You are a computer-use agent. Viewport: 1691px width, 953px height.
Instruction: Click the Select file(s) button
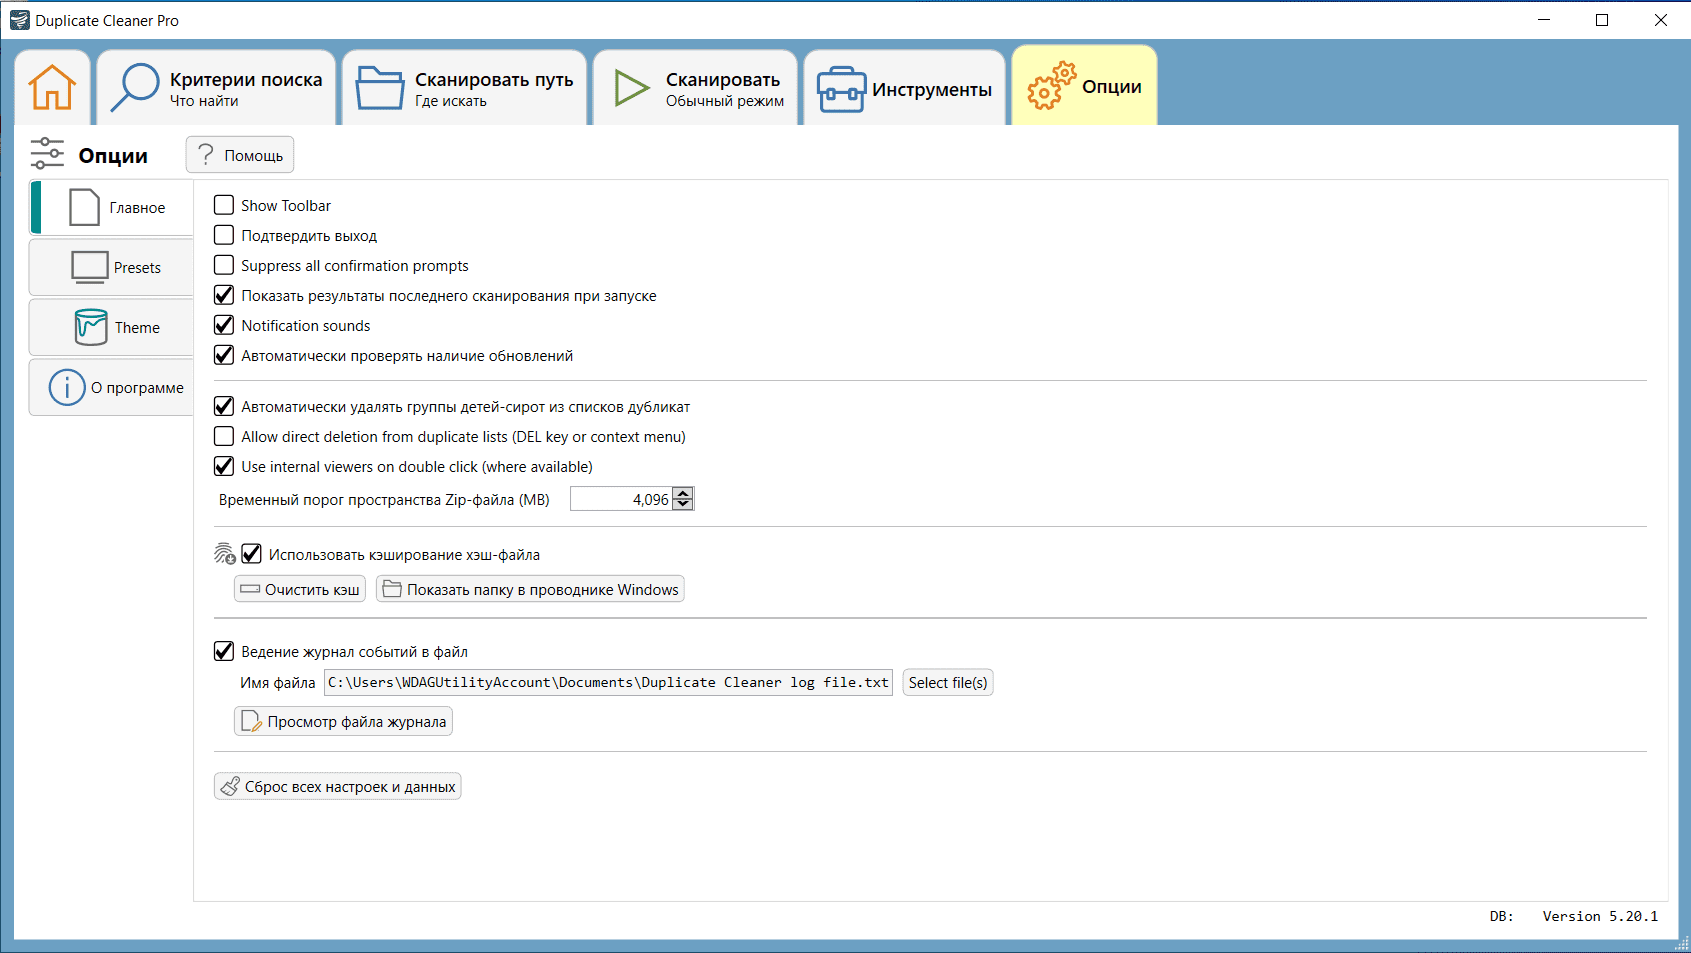[x=948, y=682]
